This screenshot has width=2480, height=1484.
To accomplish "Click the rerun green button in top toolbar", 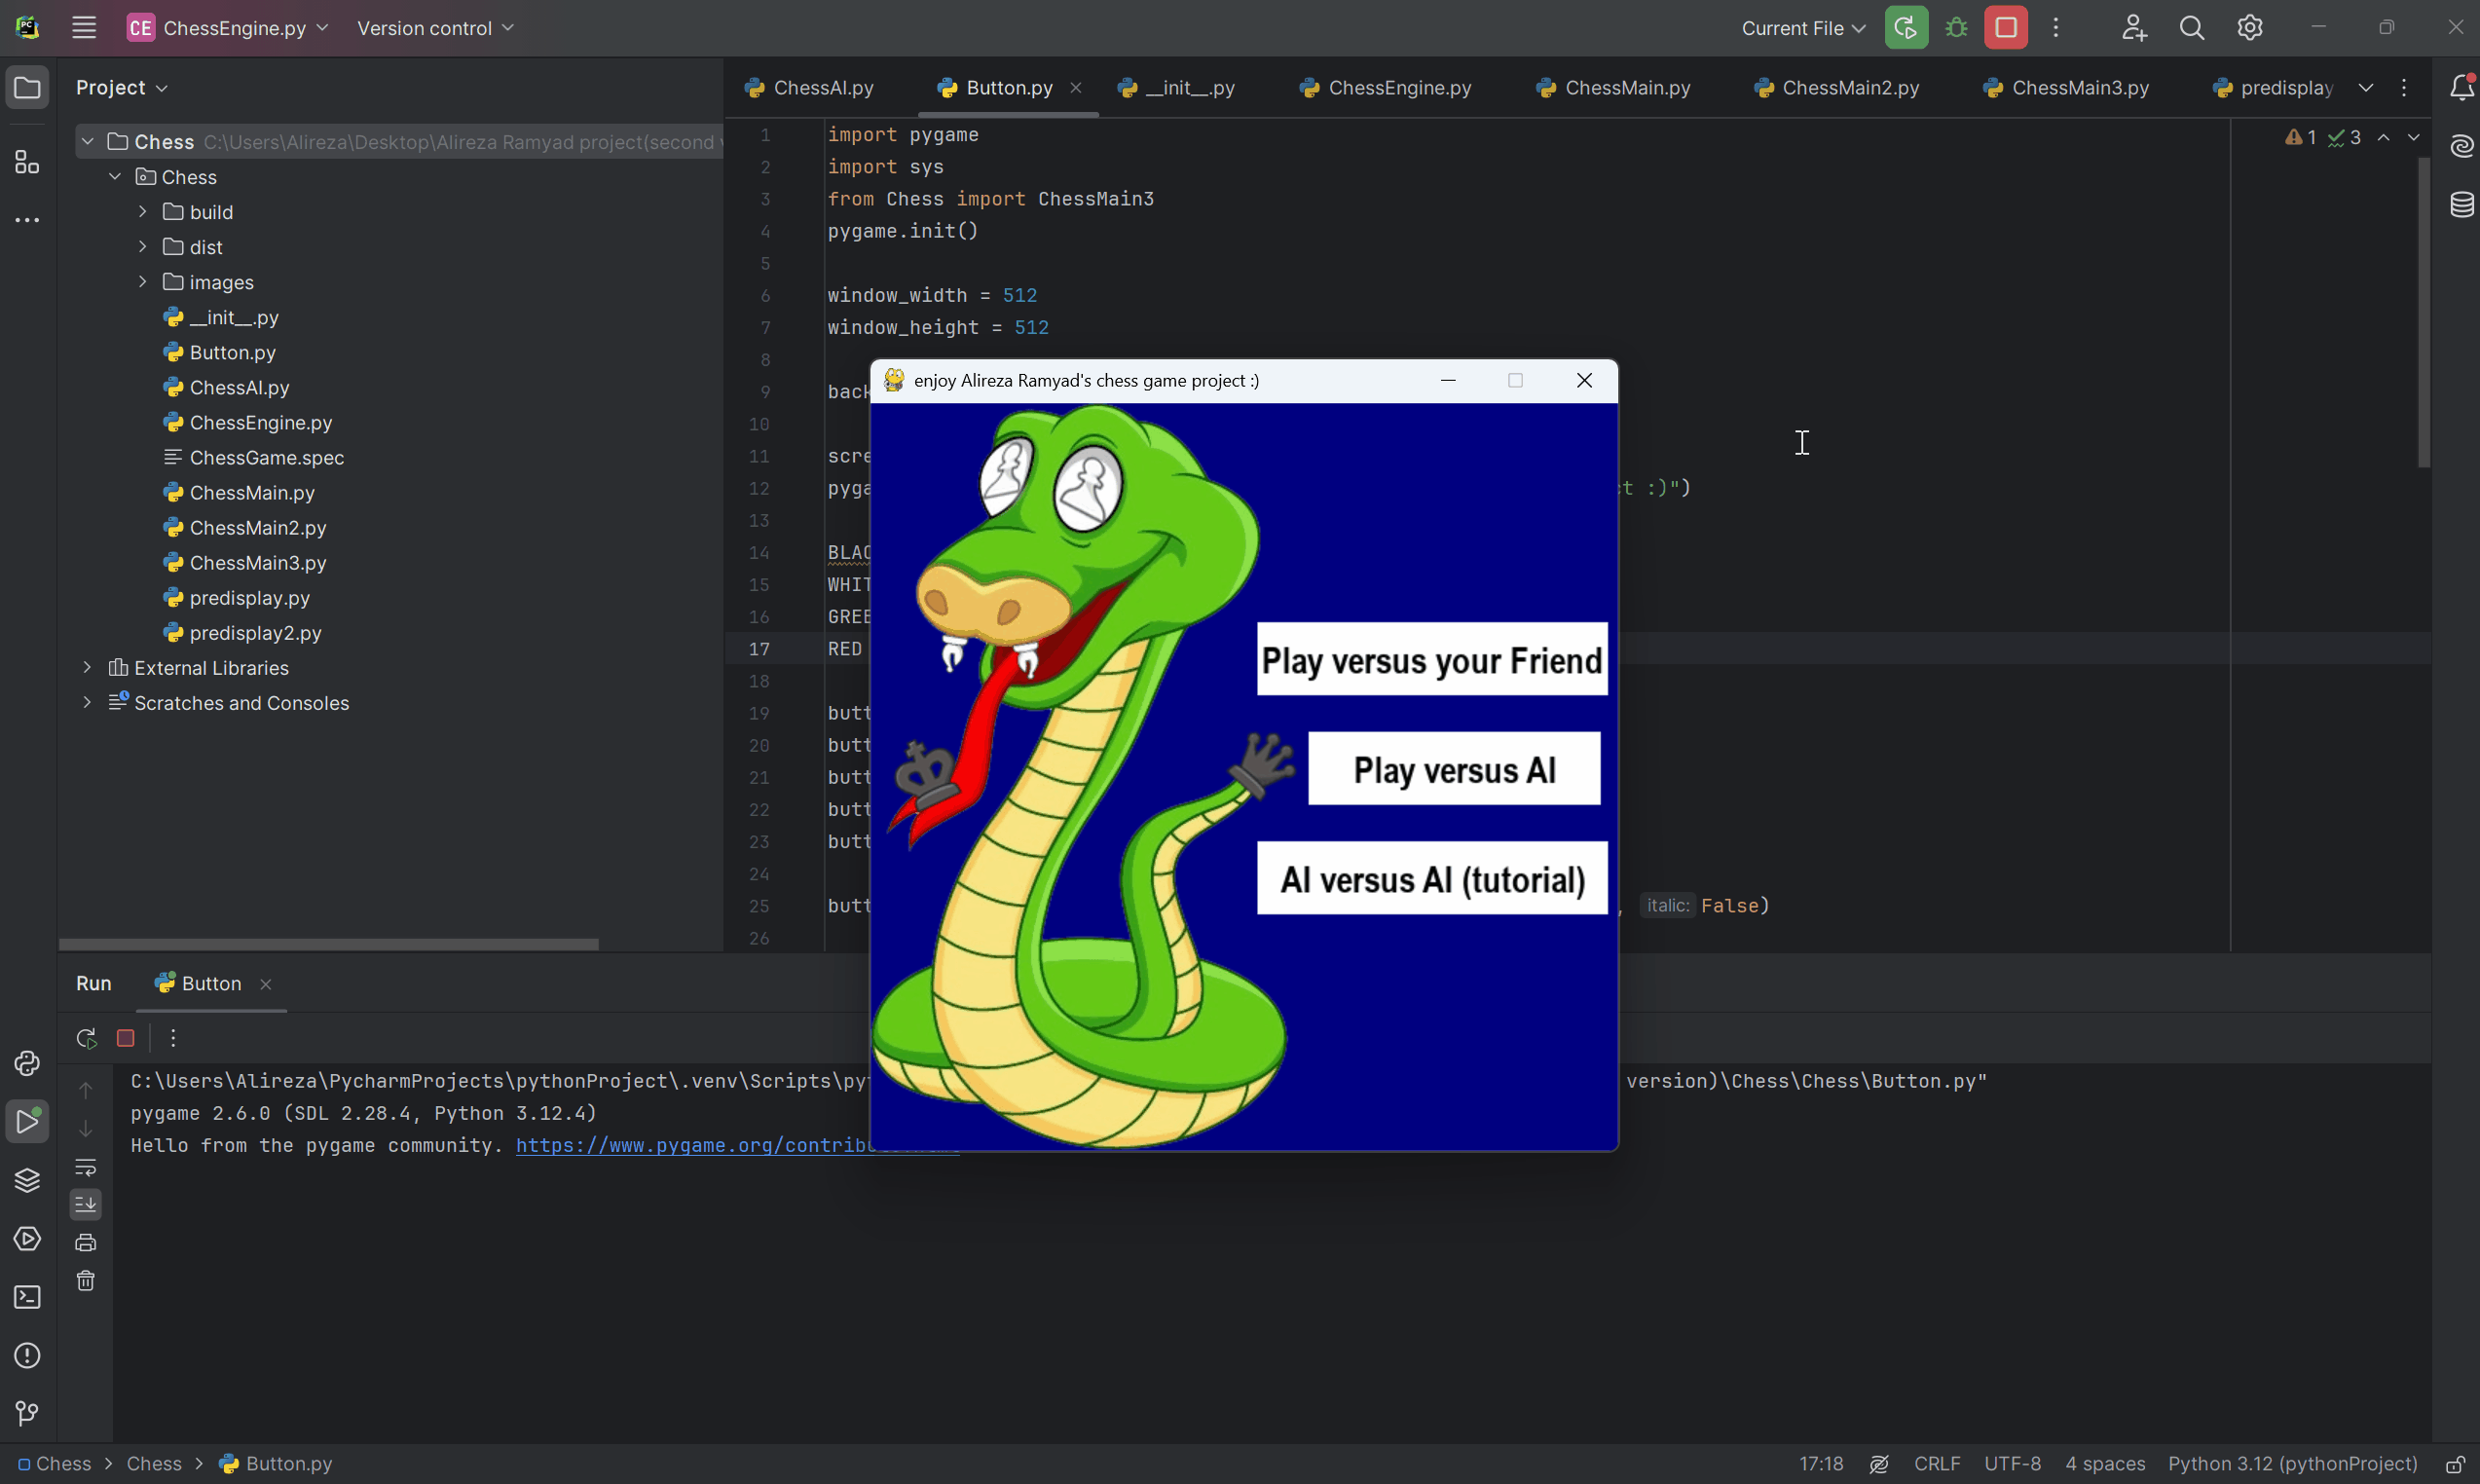I will 1906,28.
